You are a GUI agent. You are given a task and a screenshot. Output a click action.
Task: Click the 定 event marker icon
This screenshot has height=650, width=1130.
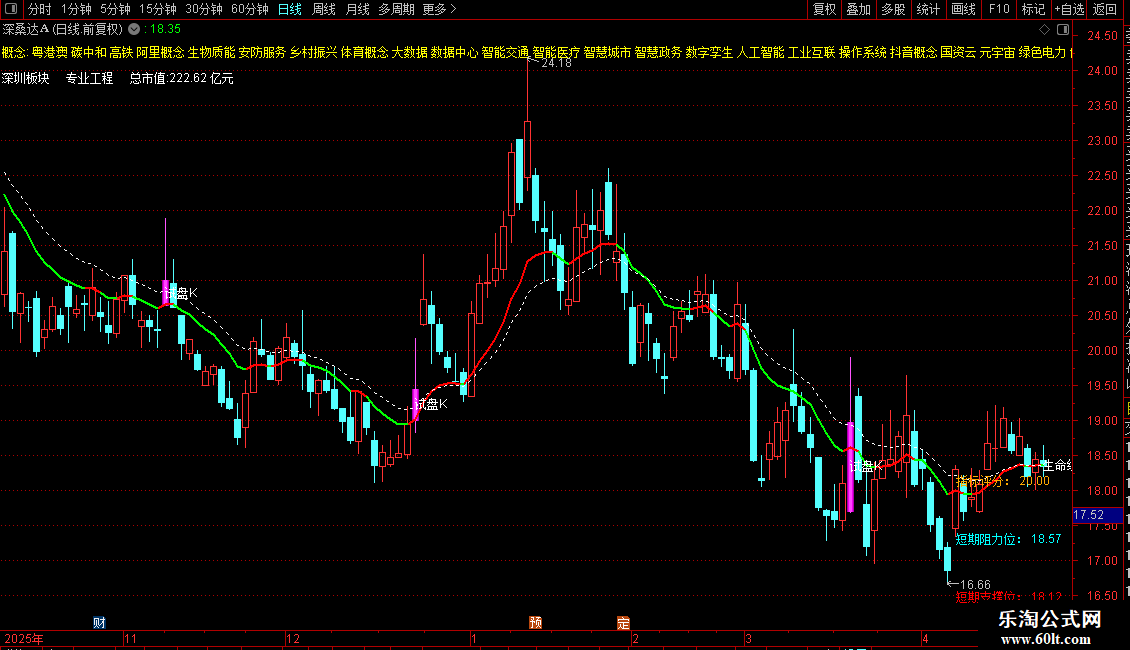[623, 623]
